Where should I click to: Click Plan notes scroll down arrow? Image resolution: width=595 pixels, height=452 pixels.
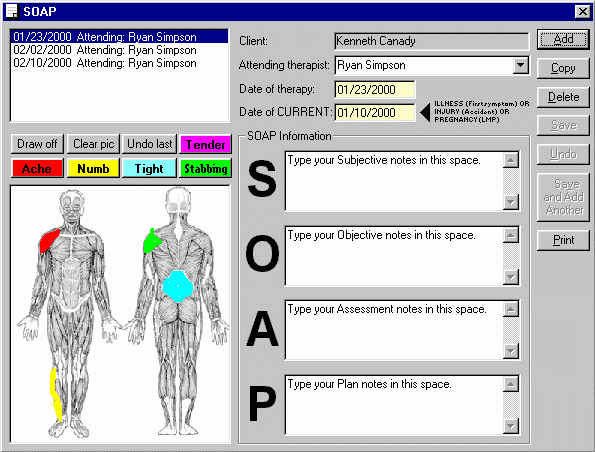[x=511, y=426]
